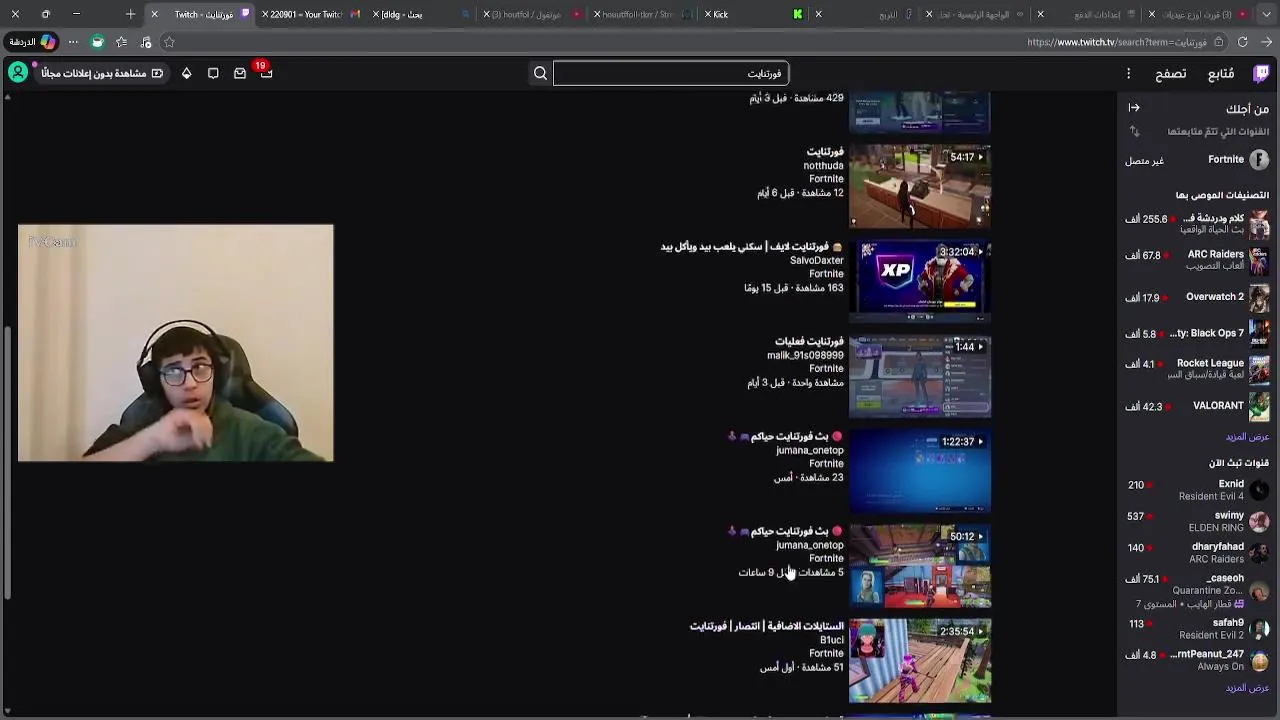Open the browser favorites list icon
This screenshot has height=720, width=1280.
(x=121, y=42)
